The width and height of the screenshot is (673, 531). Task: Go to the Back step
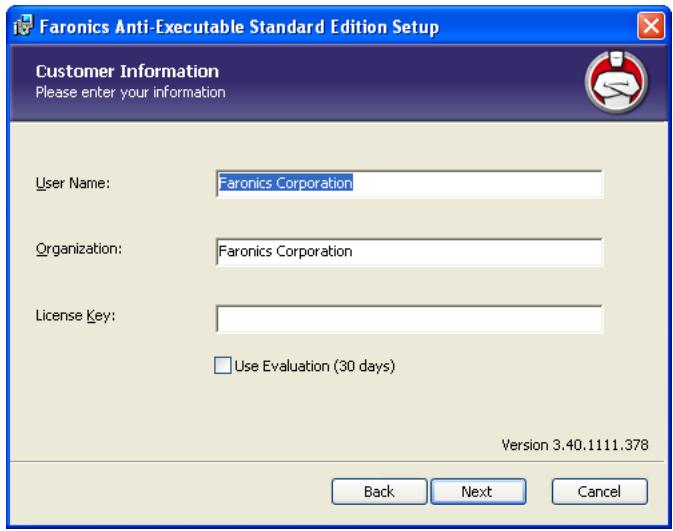[x=379, y=492]
